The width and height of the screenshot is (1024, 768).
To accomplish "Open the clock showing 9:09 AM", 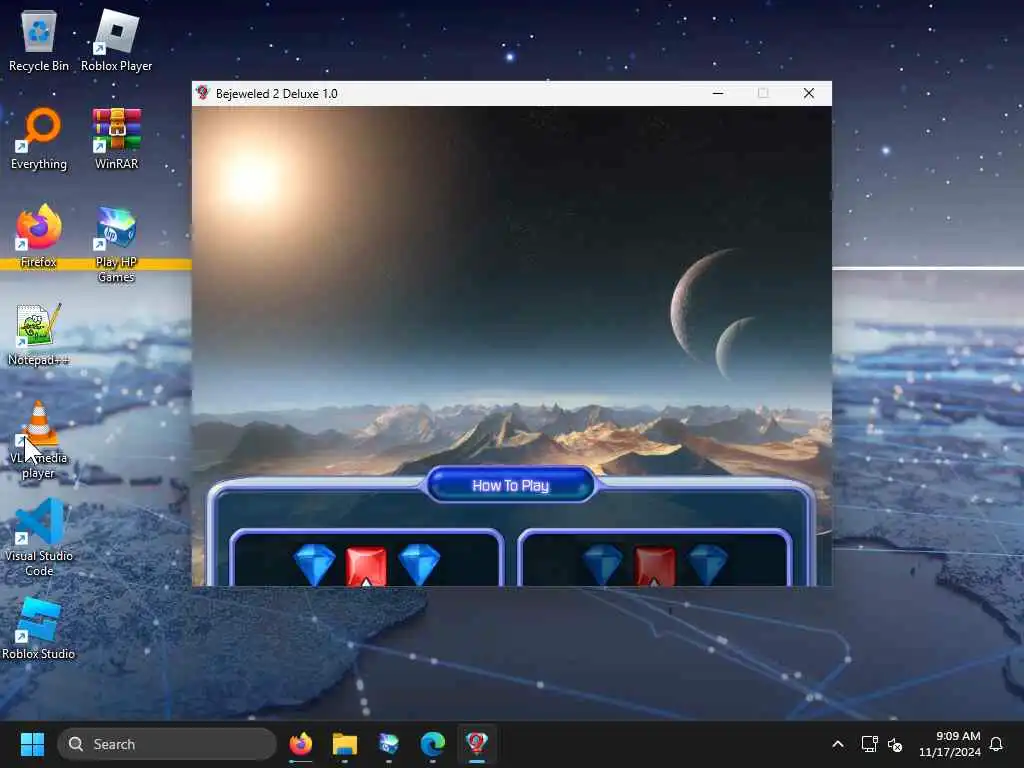I will pos(950,744).
